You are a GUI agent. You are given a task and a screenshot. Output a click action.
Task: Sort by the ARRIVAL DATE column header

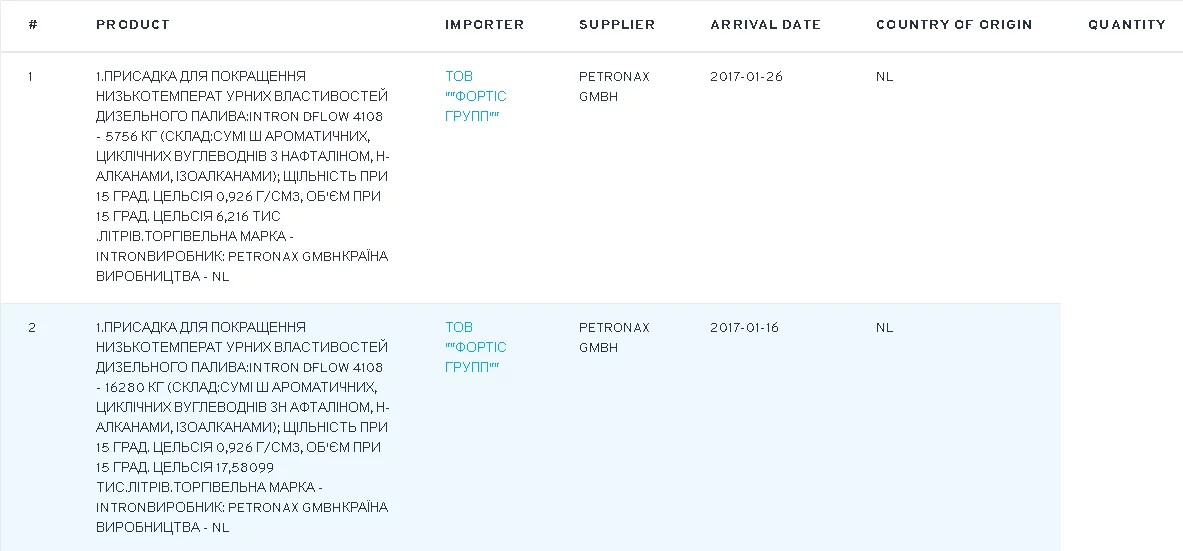(x=765, y=24)
